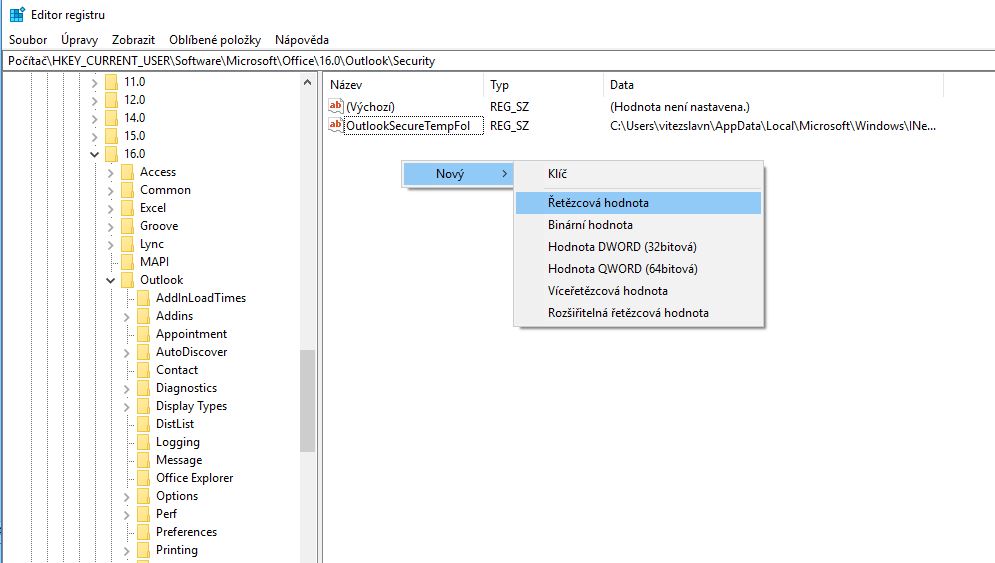Collapse the Outlook key branch
This screenshot has height=563, width=995.
coord(110,280)
